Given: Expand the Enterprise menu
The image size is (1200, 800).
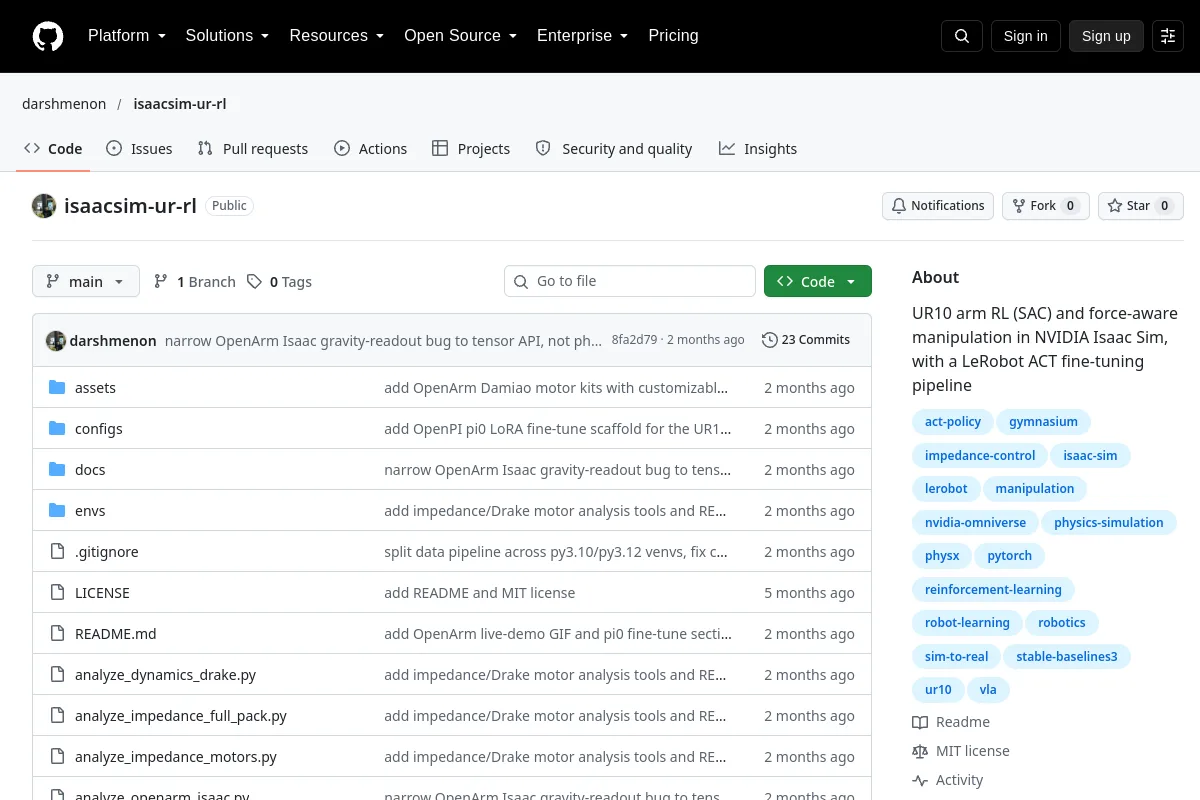Looking at the screenshot, I should 583,36.
